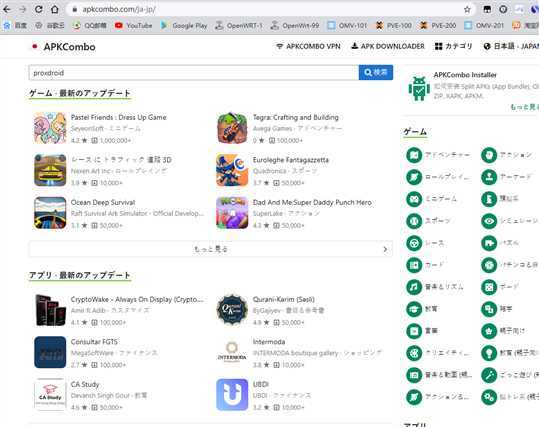Select graduation-cap 教育 education category
The image size is (539, 427).
click(422, 309)
